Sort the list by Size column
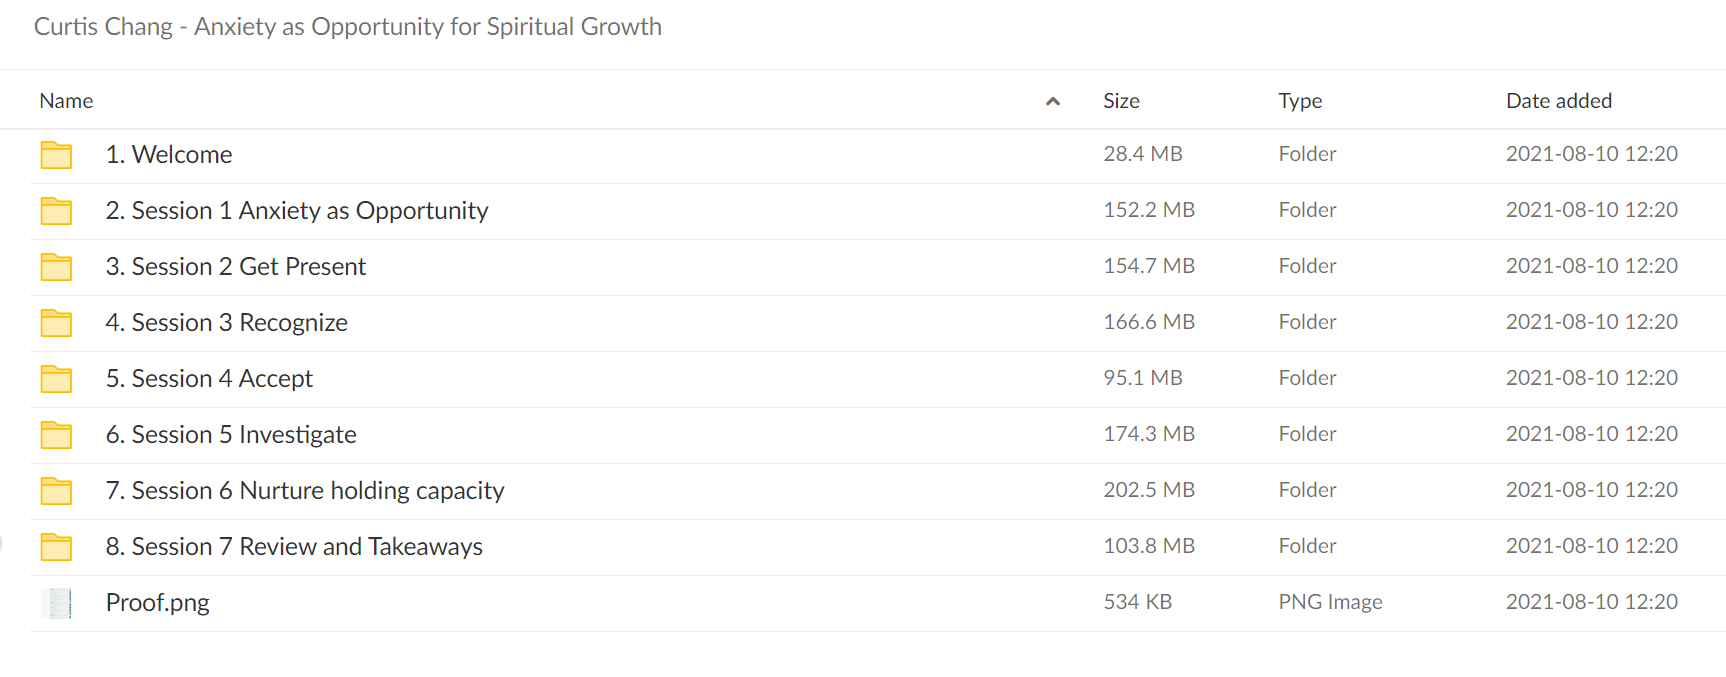The image size is (1726, 677). (x=1121, y=101)
